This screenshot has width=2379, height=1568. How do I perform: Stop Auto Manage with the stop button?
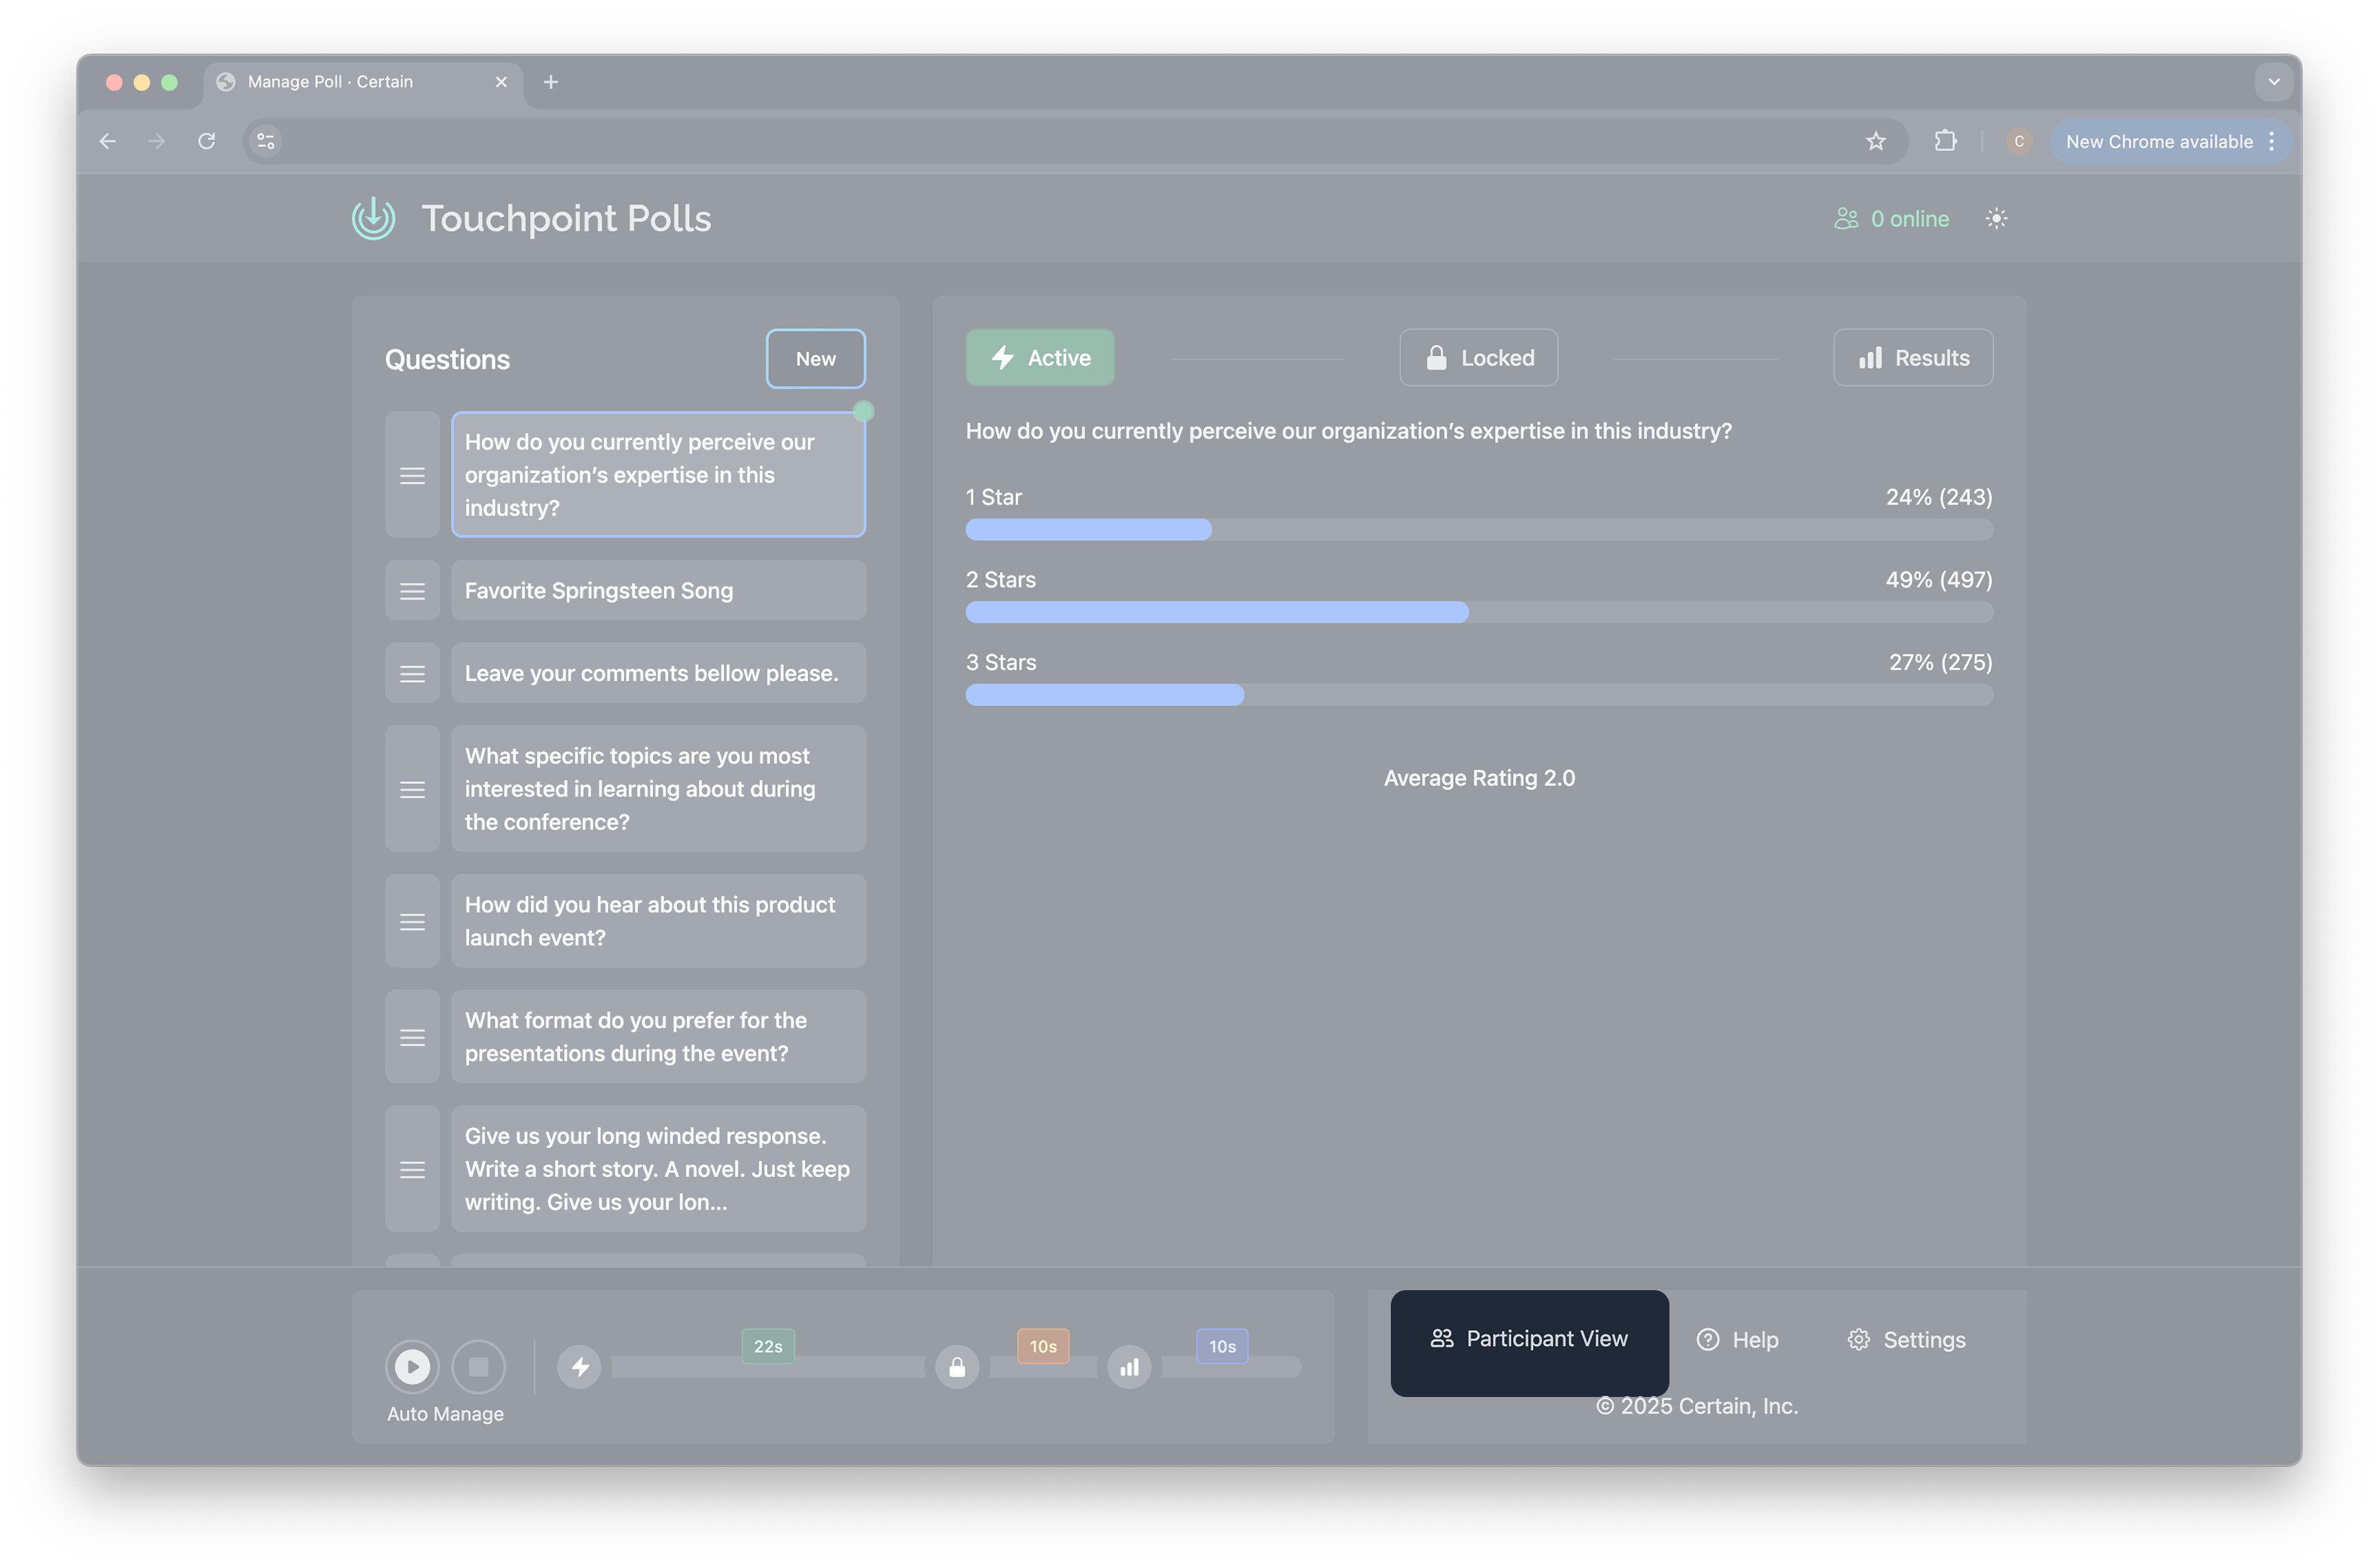pos(478,1367)
